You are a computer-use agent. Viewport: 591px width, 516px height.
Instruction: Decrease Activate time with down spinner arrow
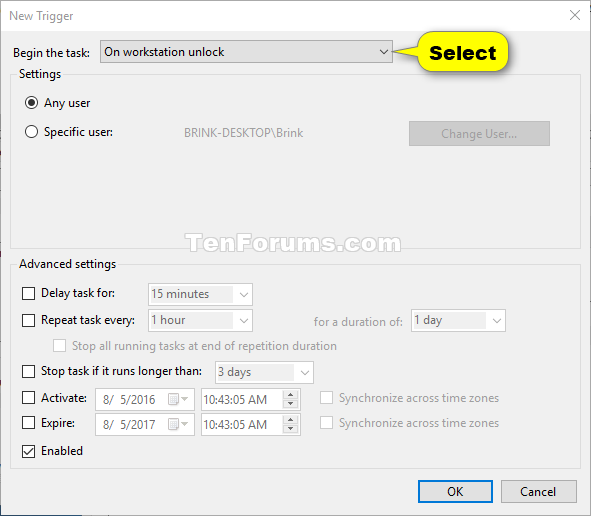pos(290,404)
